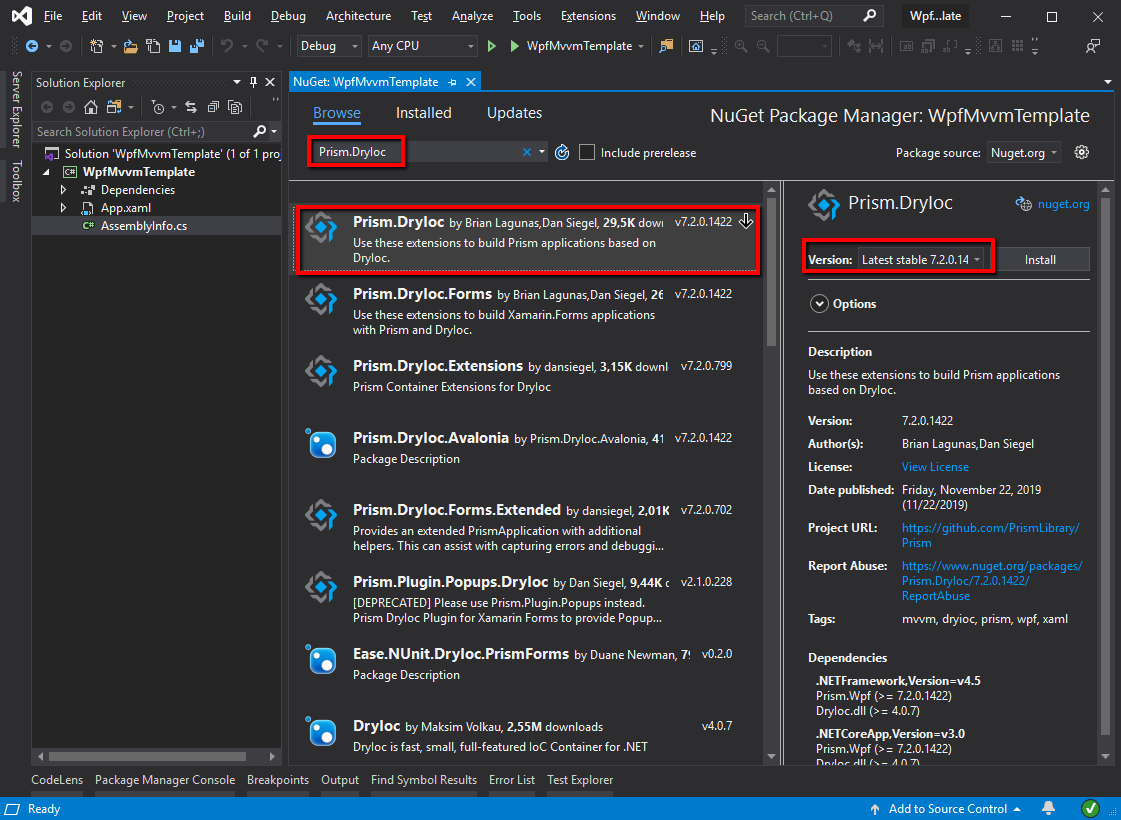Open the Report Abuse nuget.org link
1121x820 pixels.
pyautogui.click(x=992, y=581)
